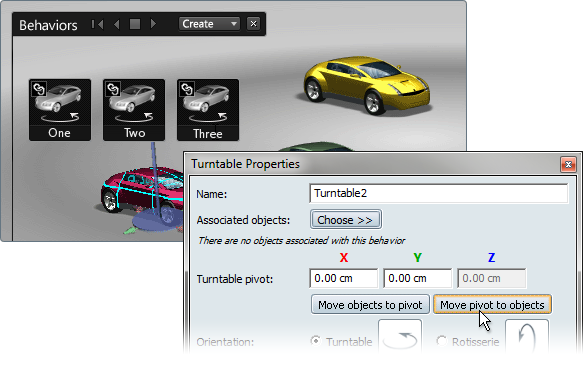Click the link icon on behavior One
585x366 pixels.
(x=39, y=89)
